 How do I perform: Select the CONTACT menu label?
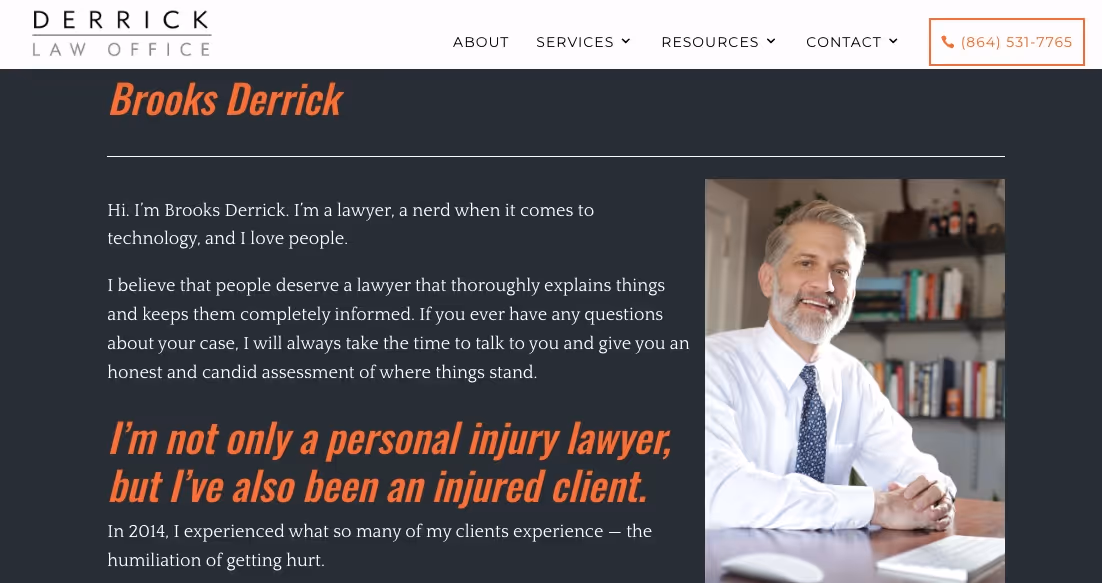(843, 42)
